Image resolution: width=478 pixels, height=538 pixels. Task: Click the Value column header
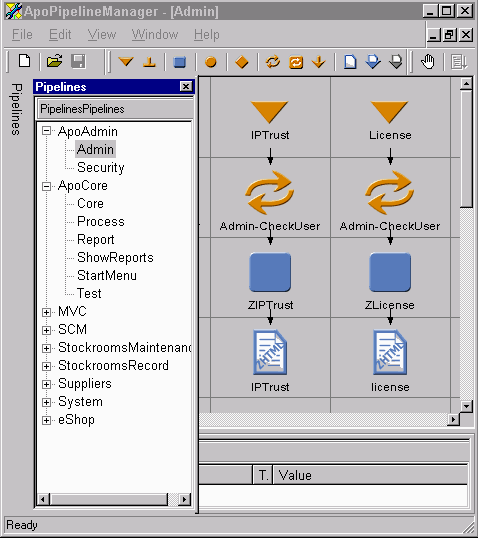[370, 475]
